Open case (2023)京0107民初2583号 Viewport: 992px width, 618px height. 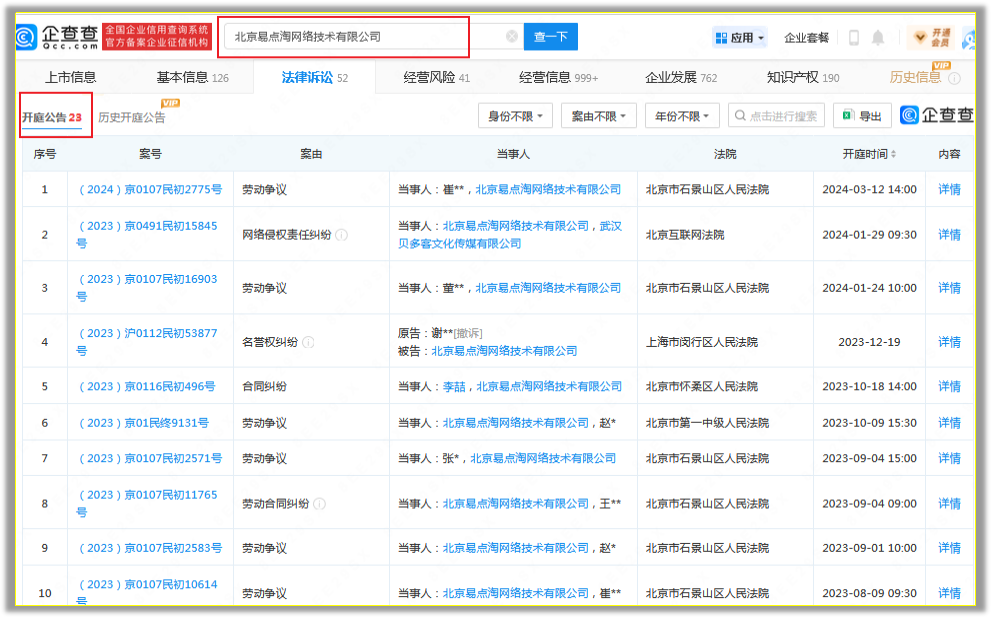[150, 548]
